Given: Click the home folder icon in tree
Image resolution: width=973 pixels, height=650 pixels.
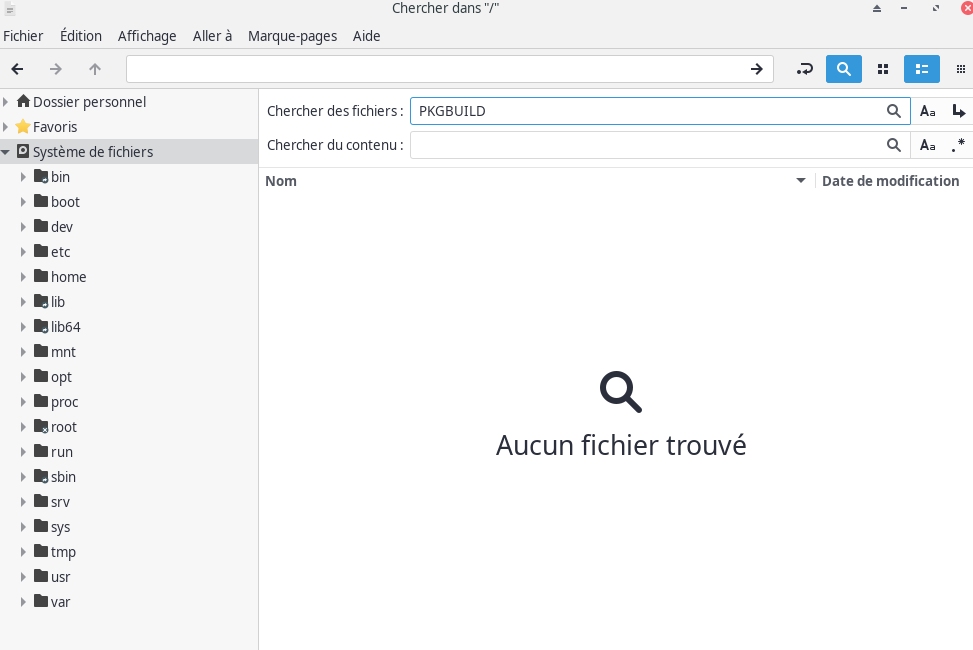Looking at the screenshot, I should tap(41, 276).
